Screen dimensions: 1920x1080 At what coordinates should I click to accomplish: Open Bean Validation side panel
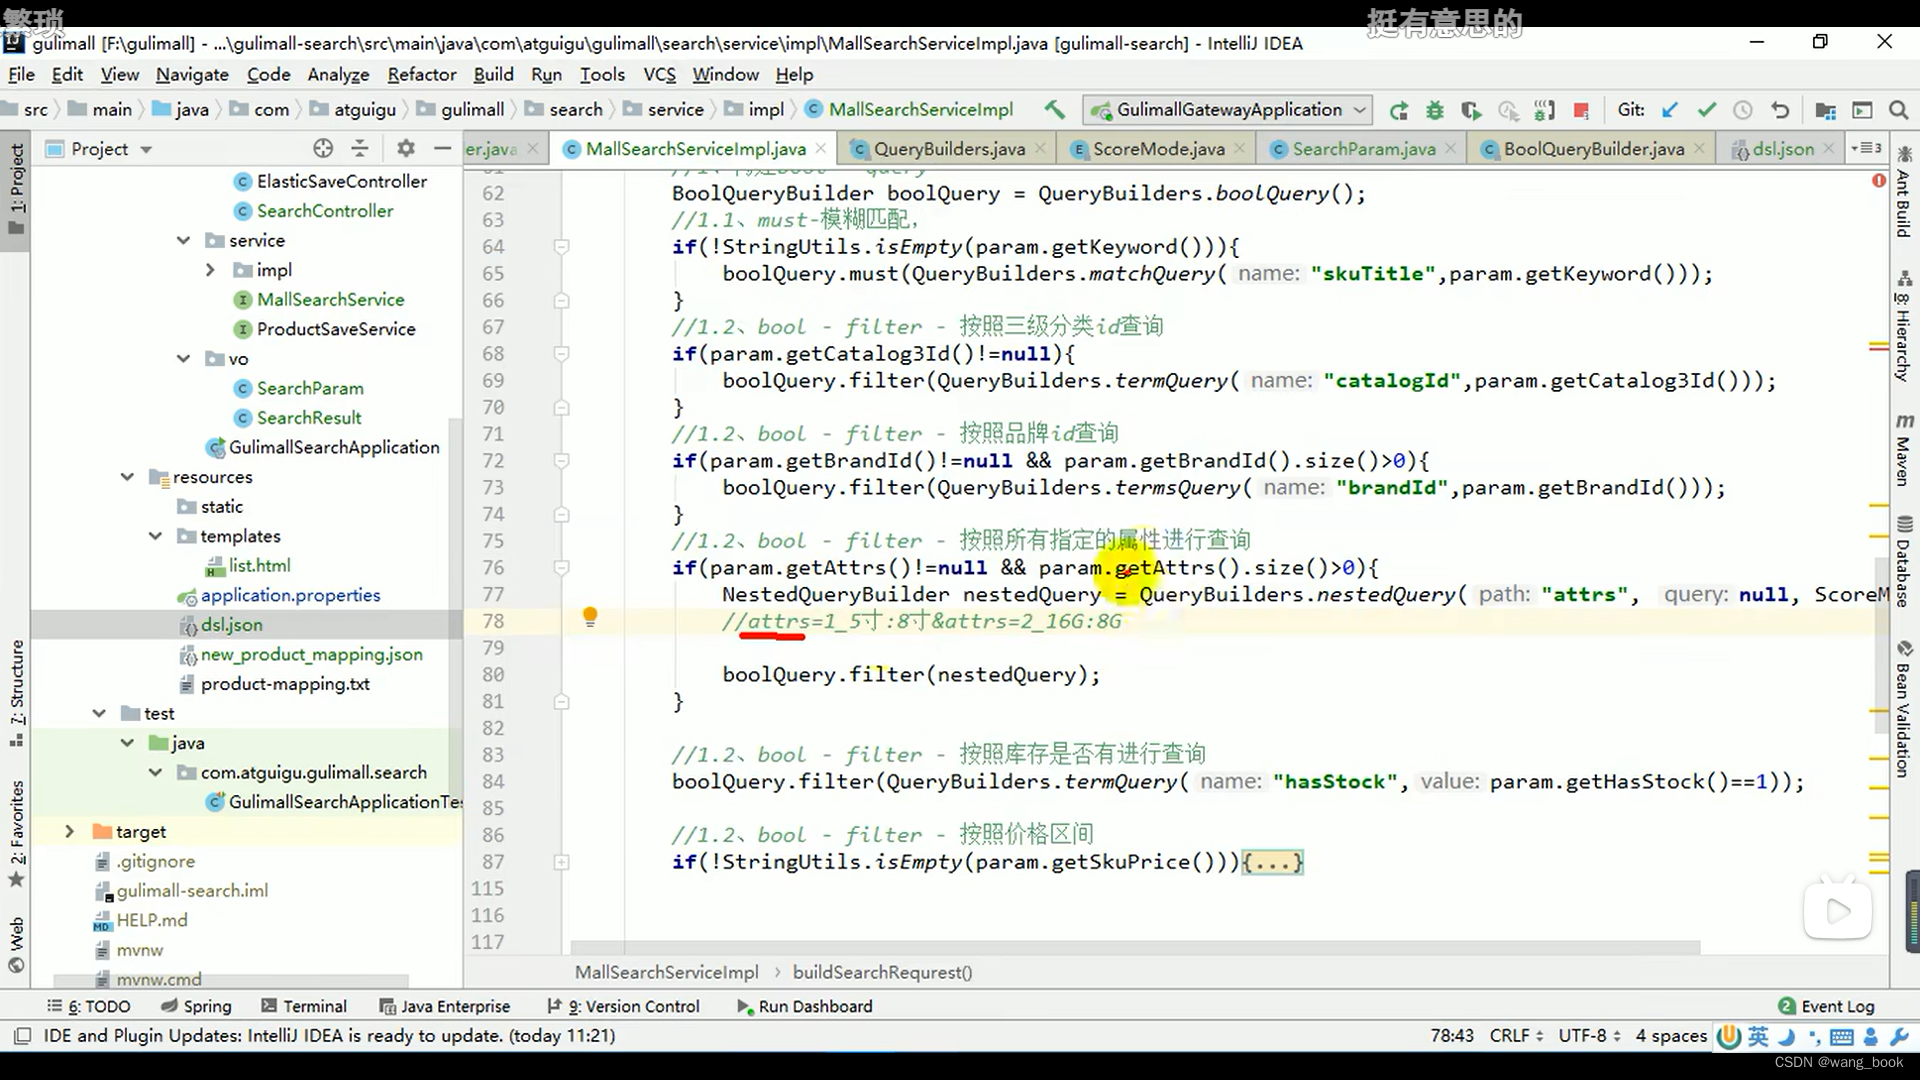(1903, 710)
